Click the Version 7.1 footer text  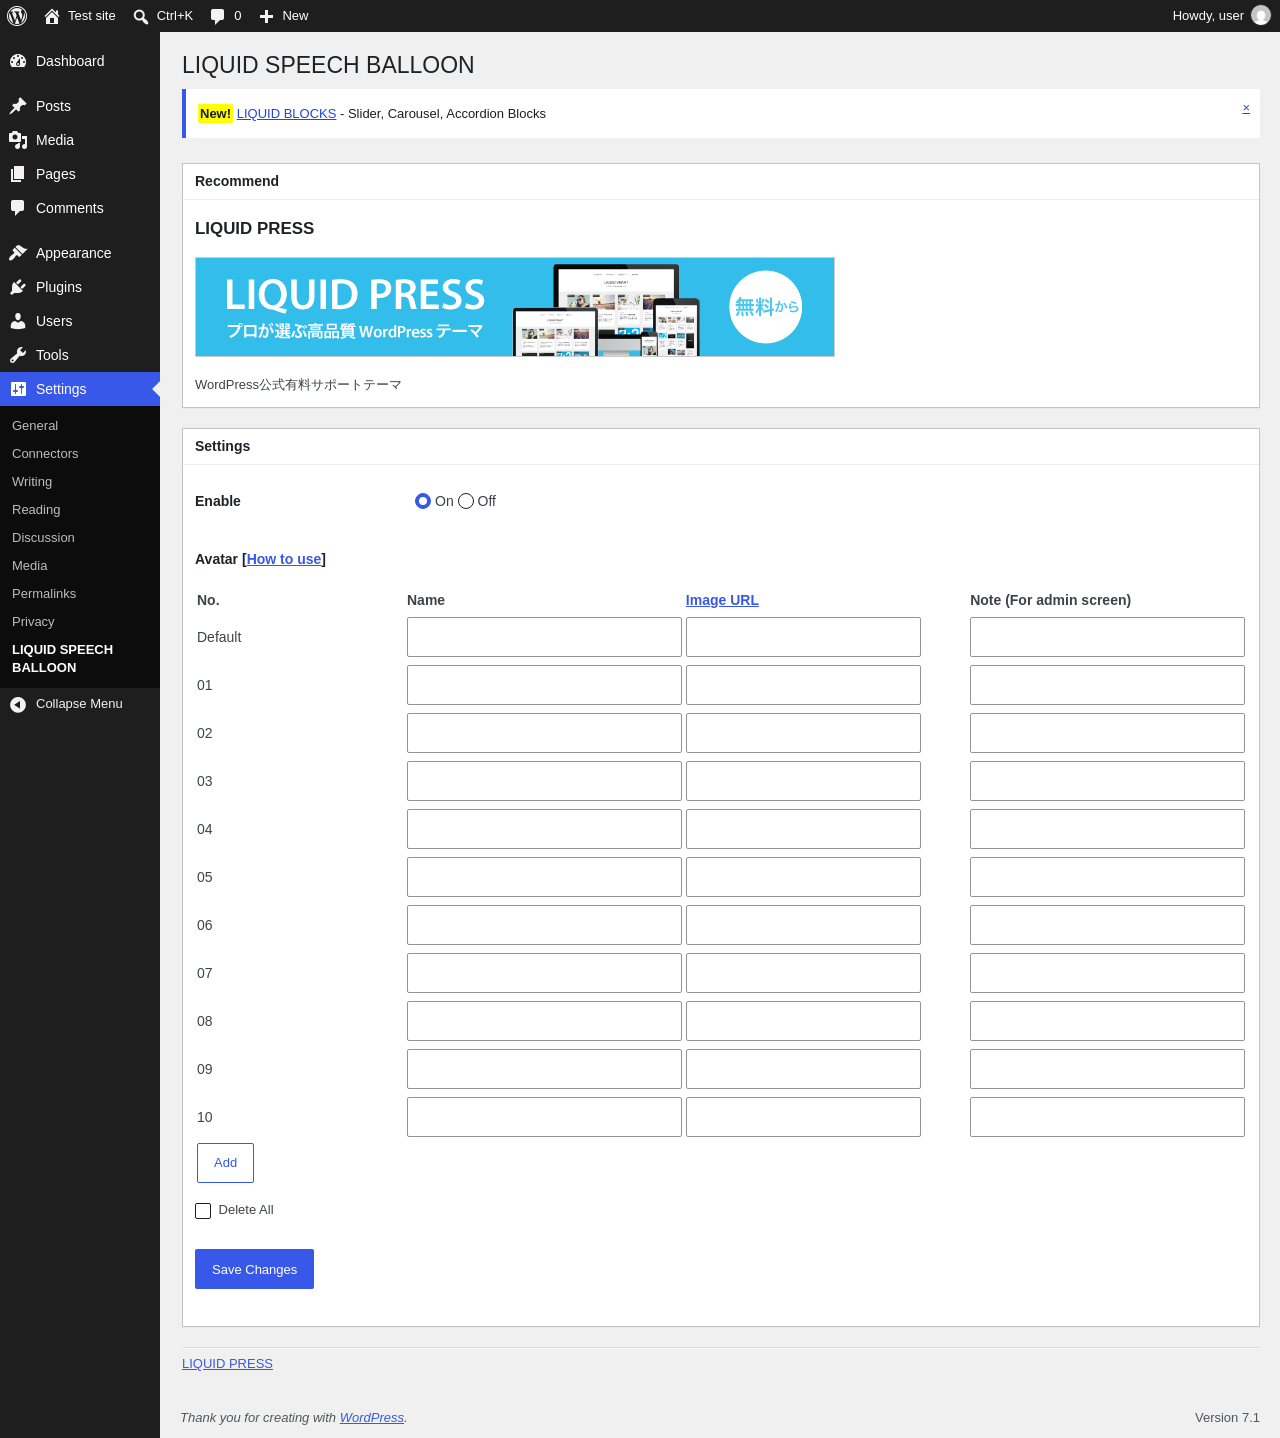click(x=1227, y=1418)
